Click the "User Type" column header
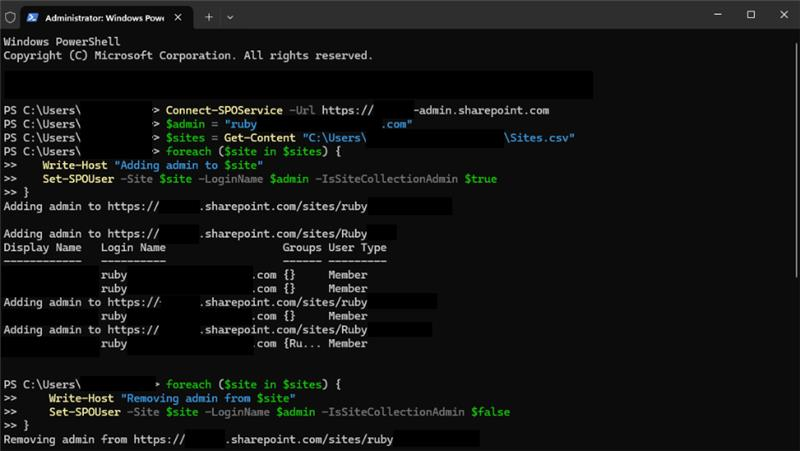Viewport: 800px width, 451px height. pos(357,247)
